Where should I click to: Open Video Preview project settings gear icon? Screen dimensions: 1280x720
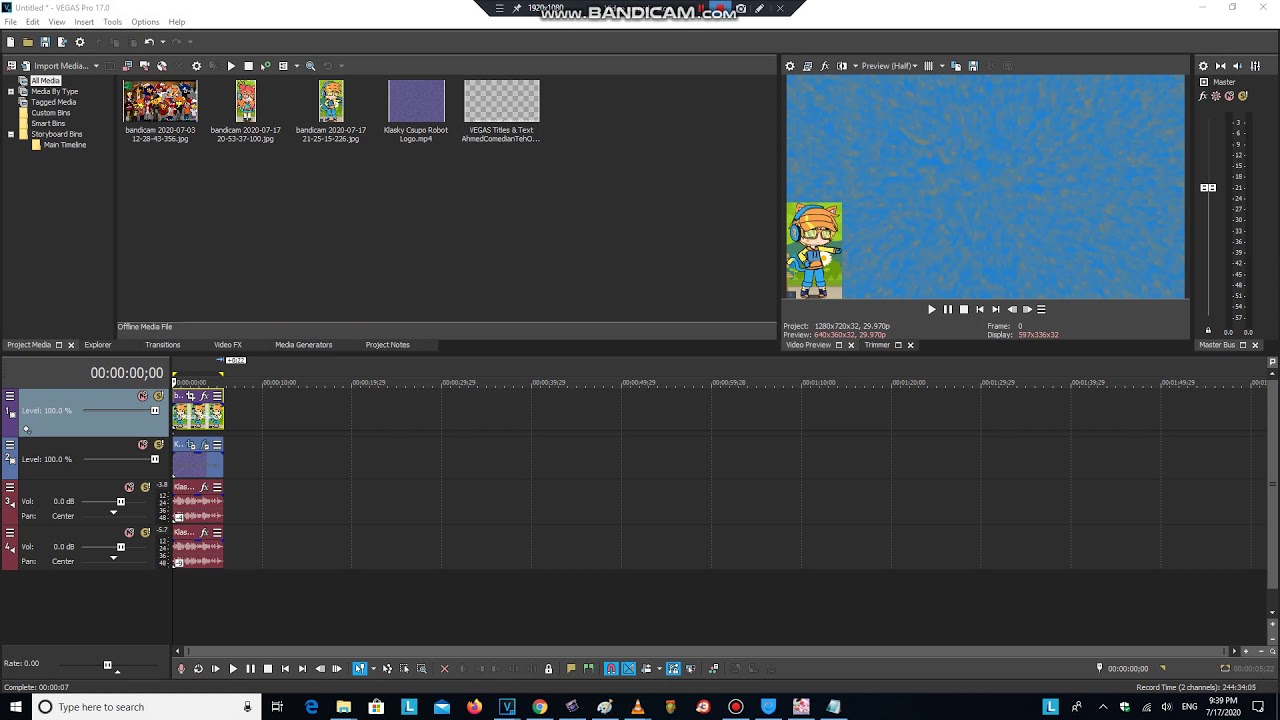pos(790,66)
